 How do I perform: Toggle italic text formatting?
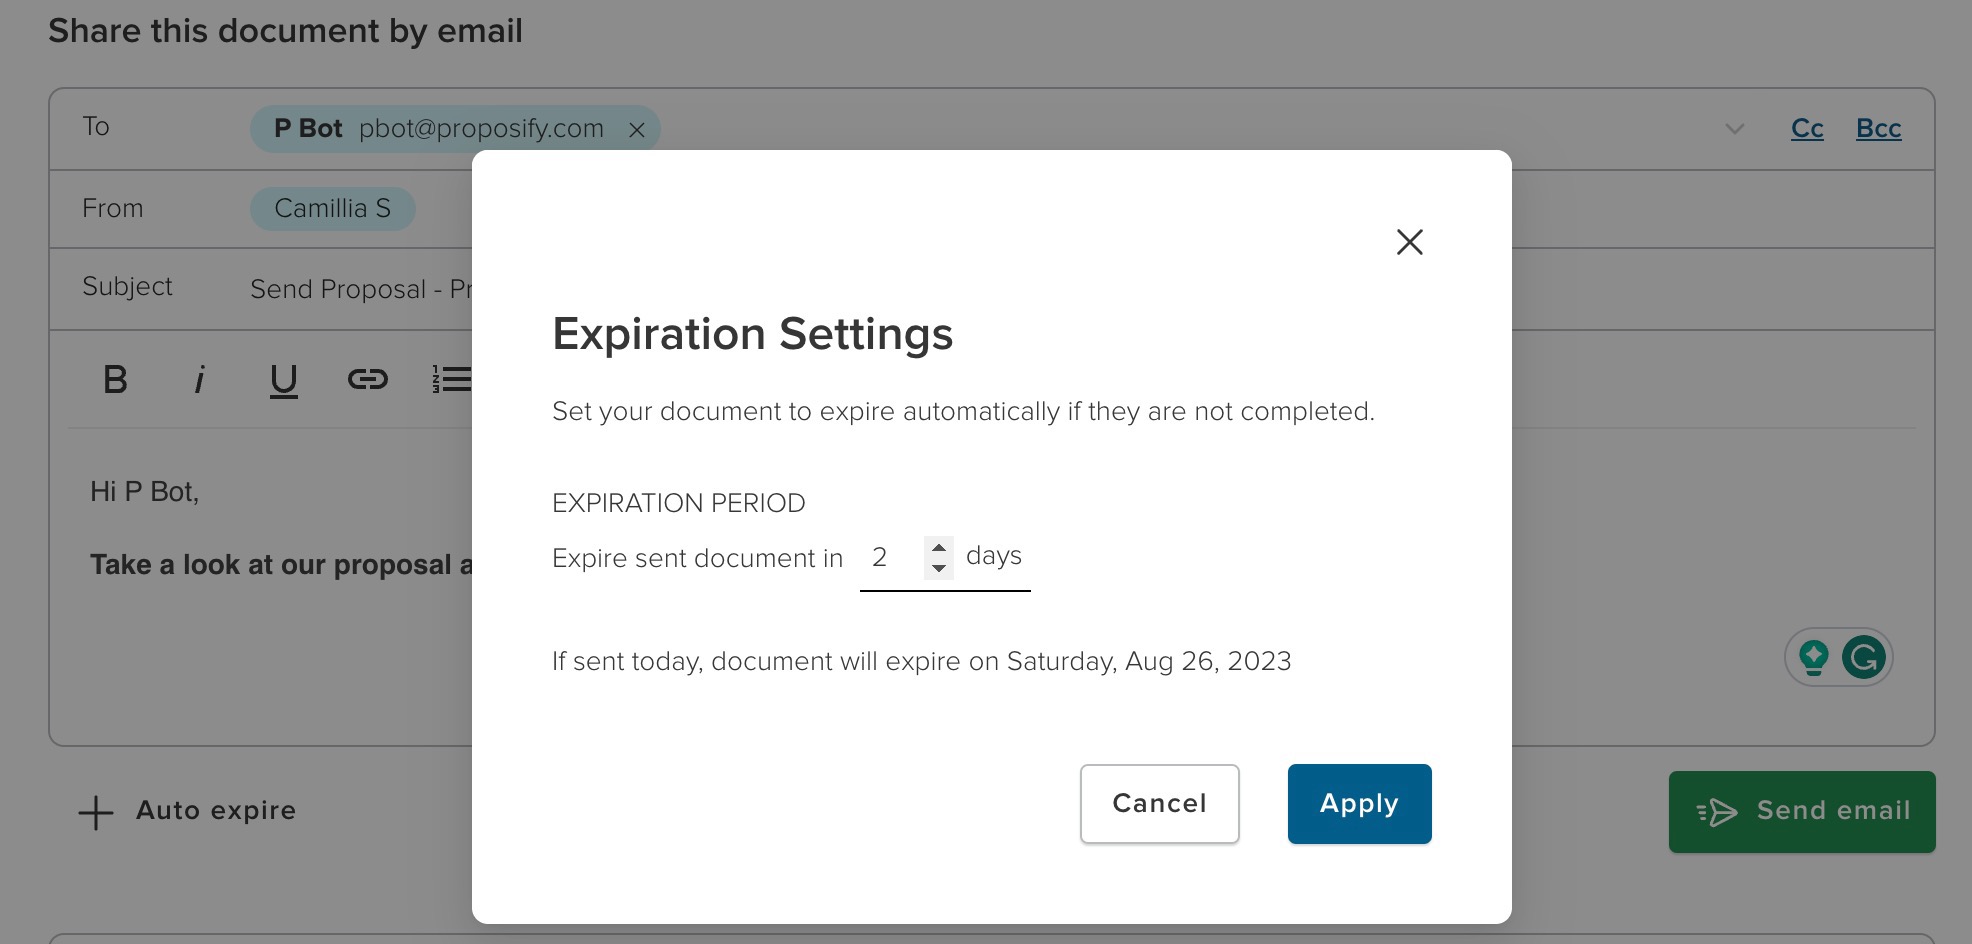tap(200, 380)
